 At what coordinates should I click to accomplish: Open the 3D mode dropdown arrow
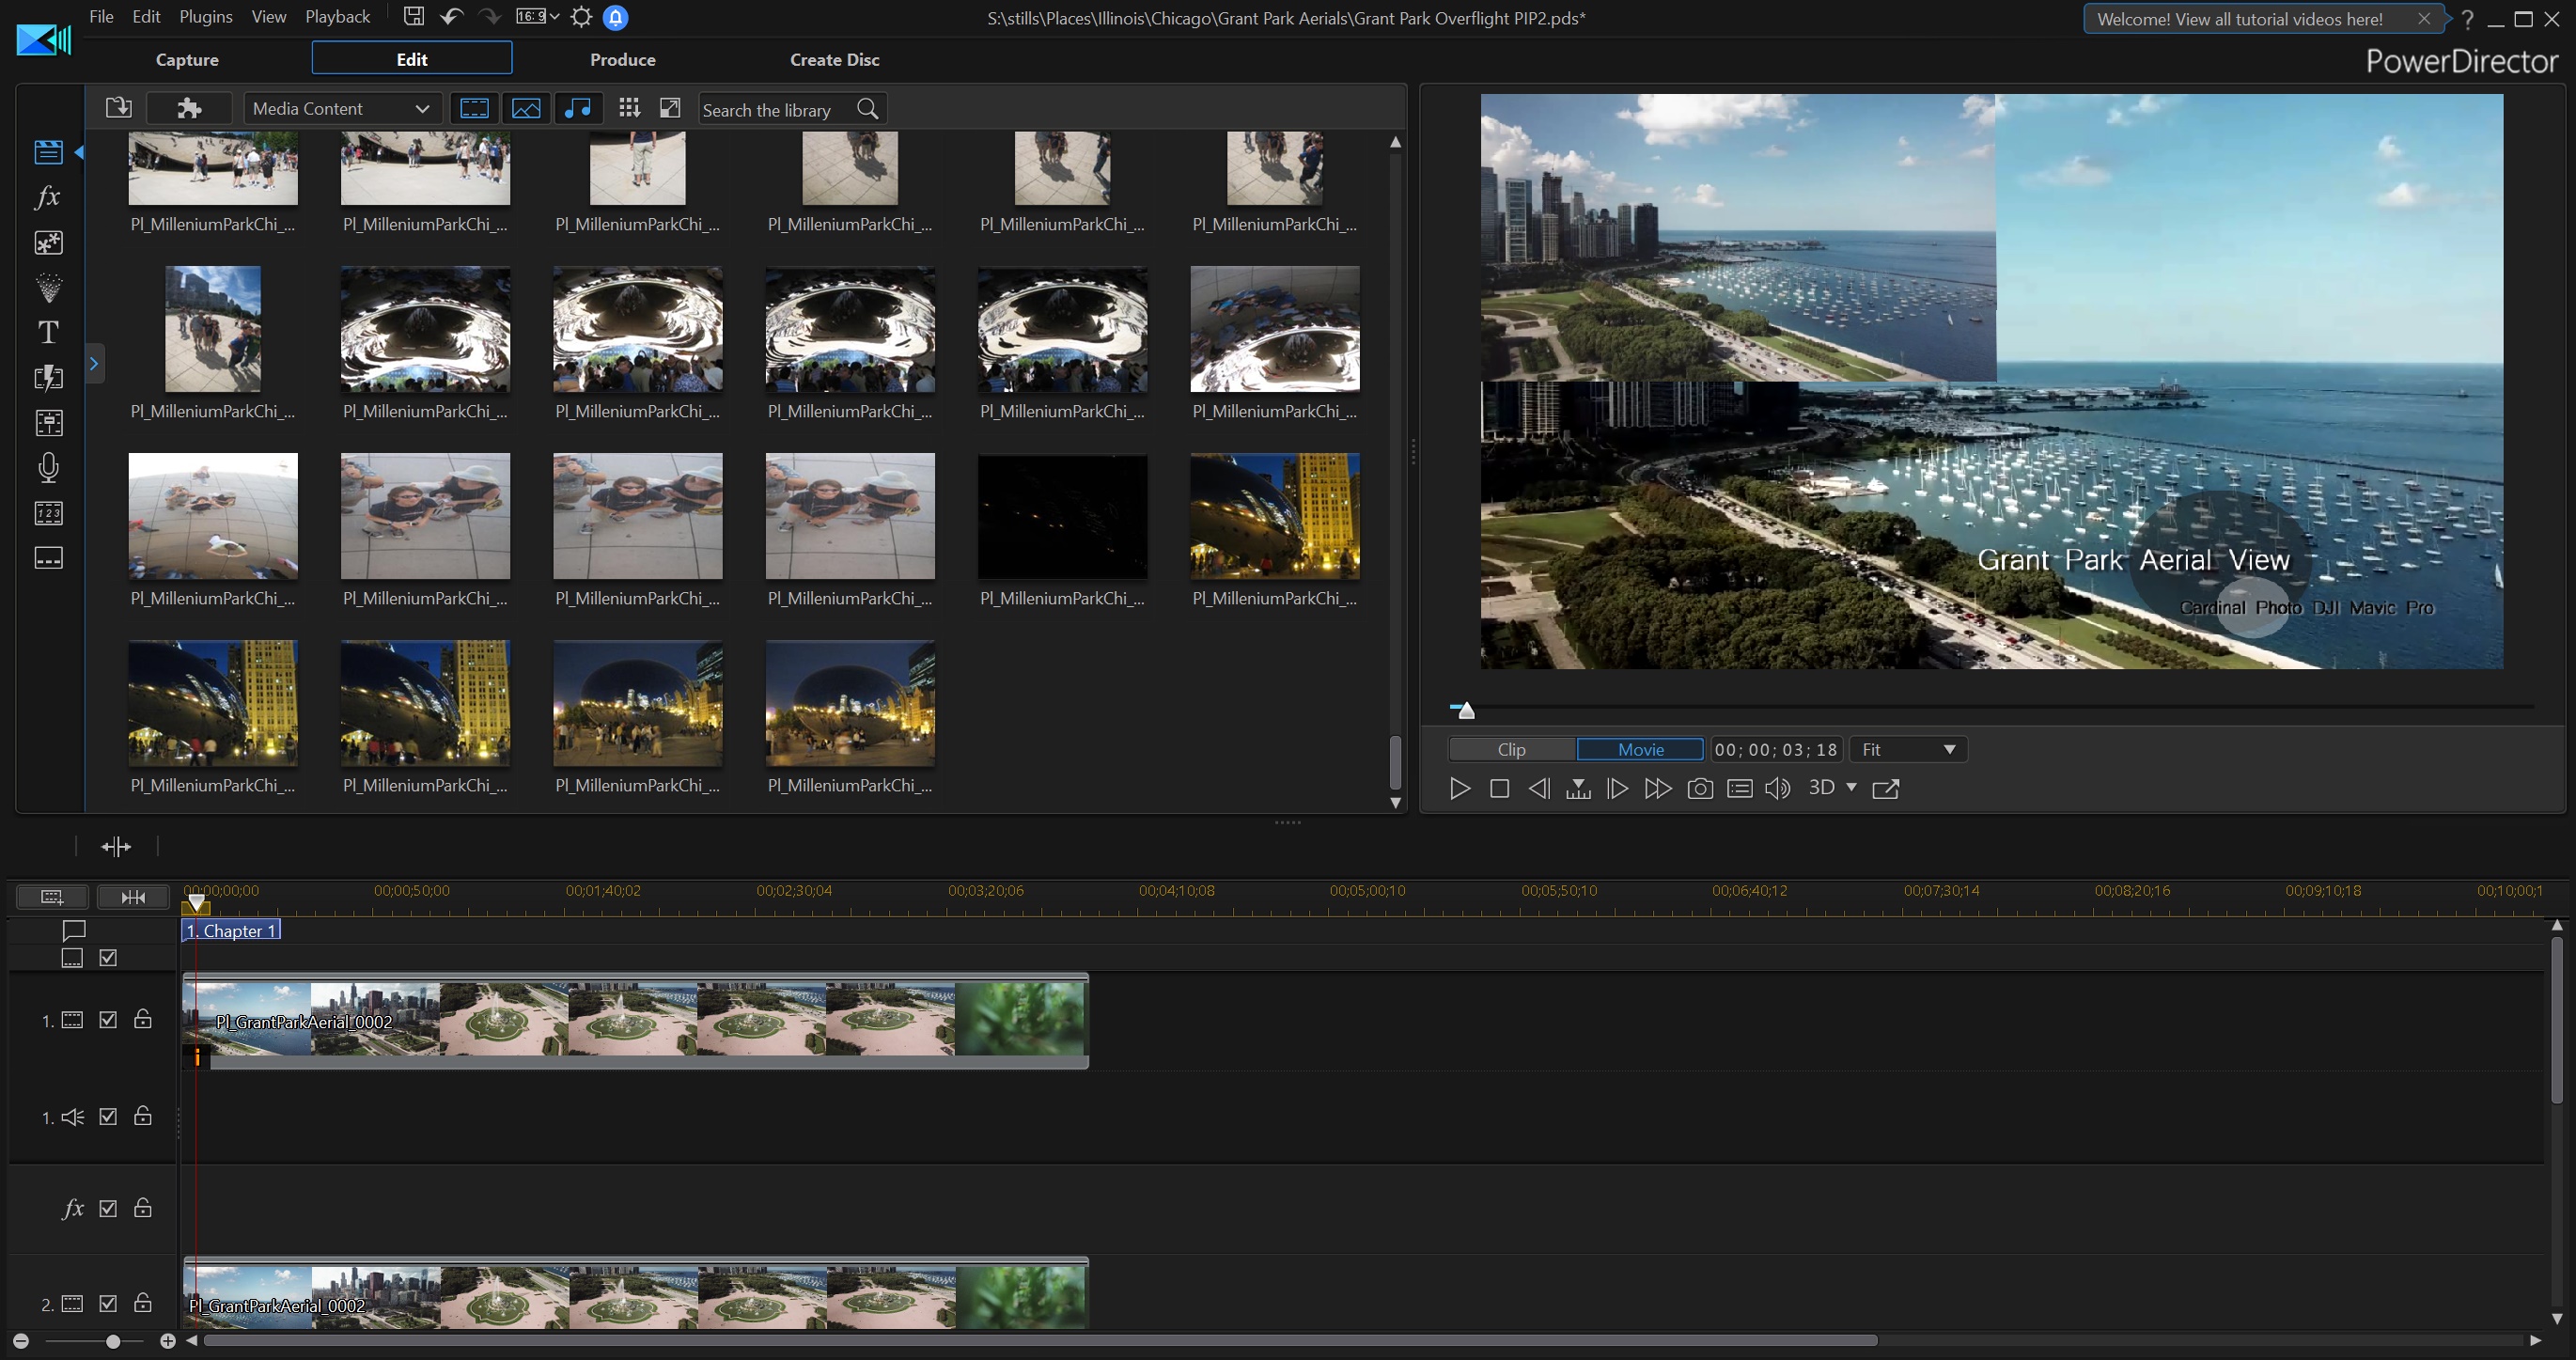pyautogui.click(x=1852, y=788)
